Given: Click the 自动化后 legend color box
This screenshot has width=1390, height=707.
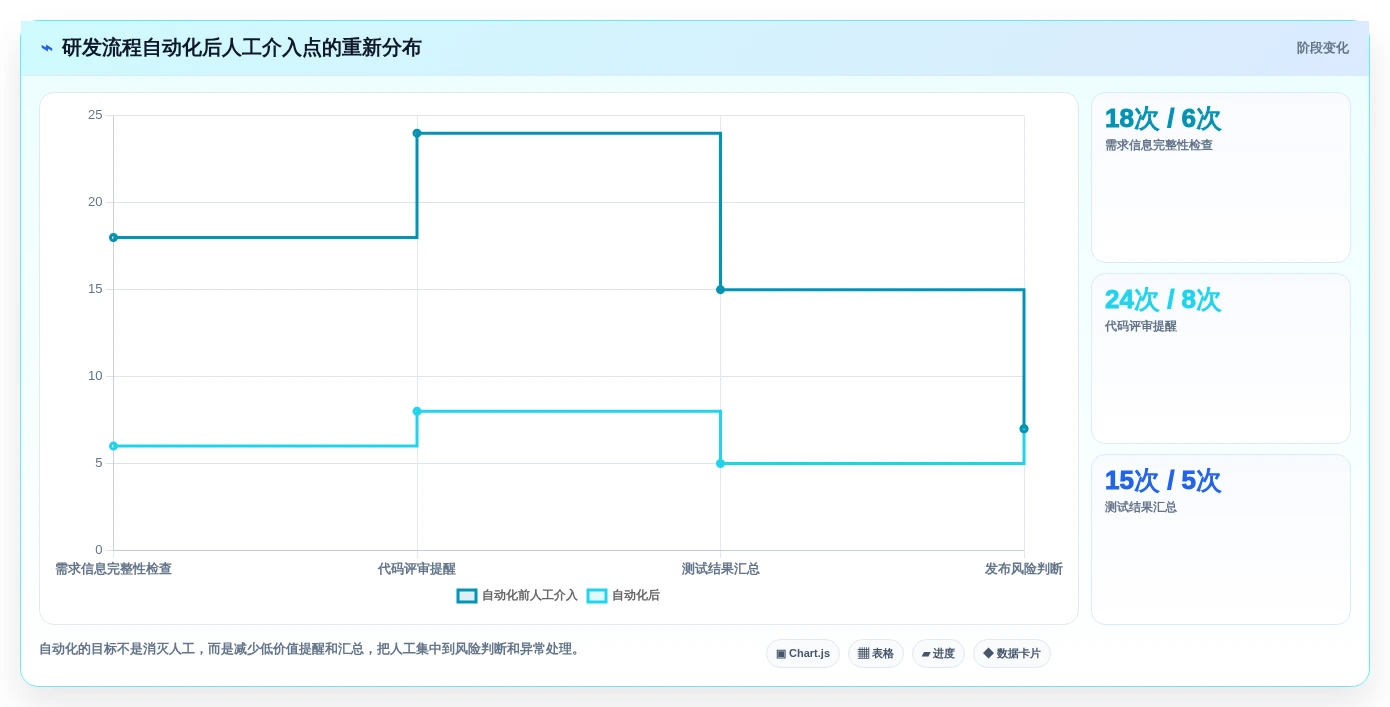Looking at the screenshot, I should tap(597, 596).
